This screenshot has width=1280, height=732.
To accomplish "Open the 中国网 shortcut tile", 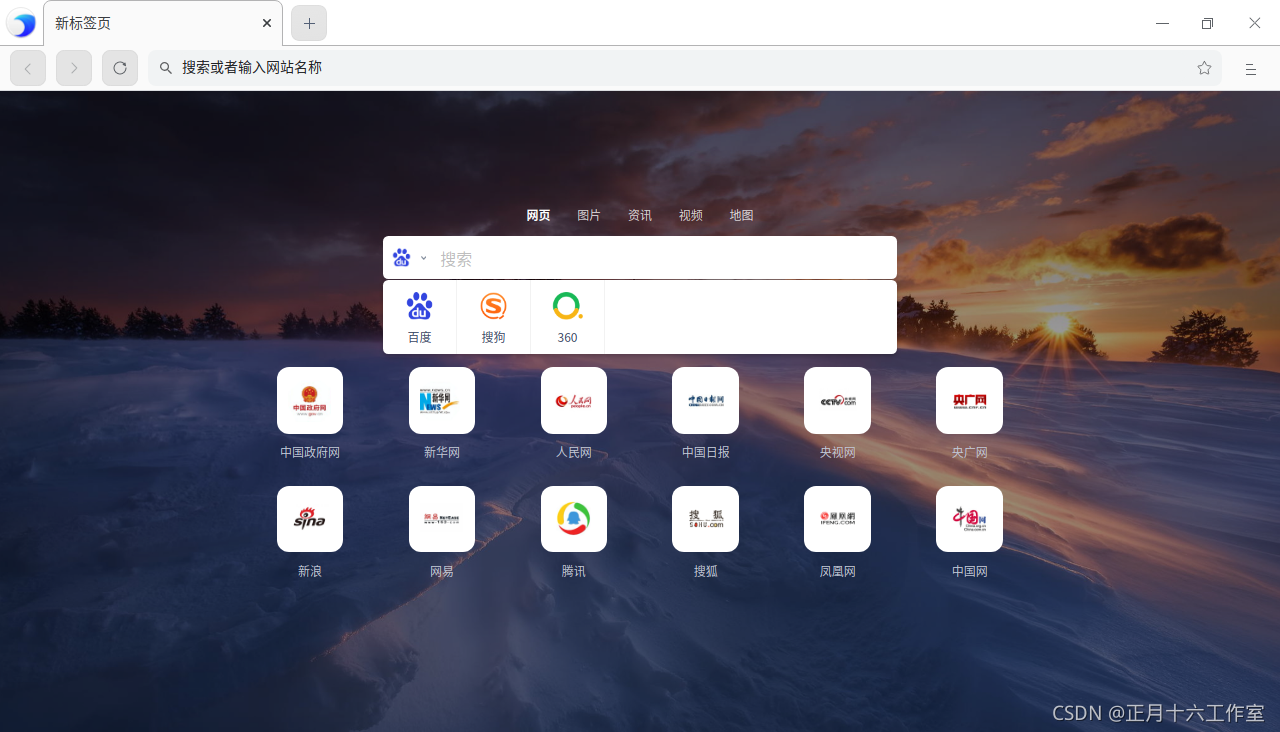I will 969,519.
